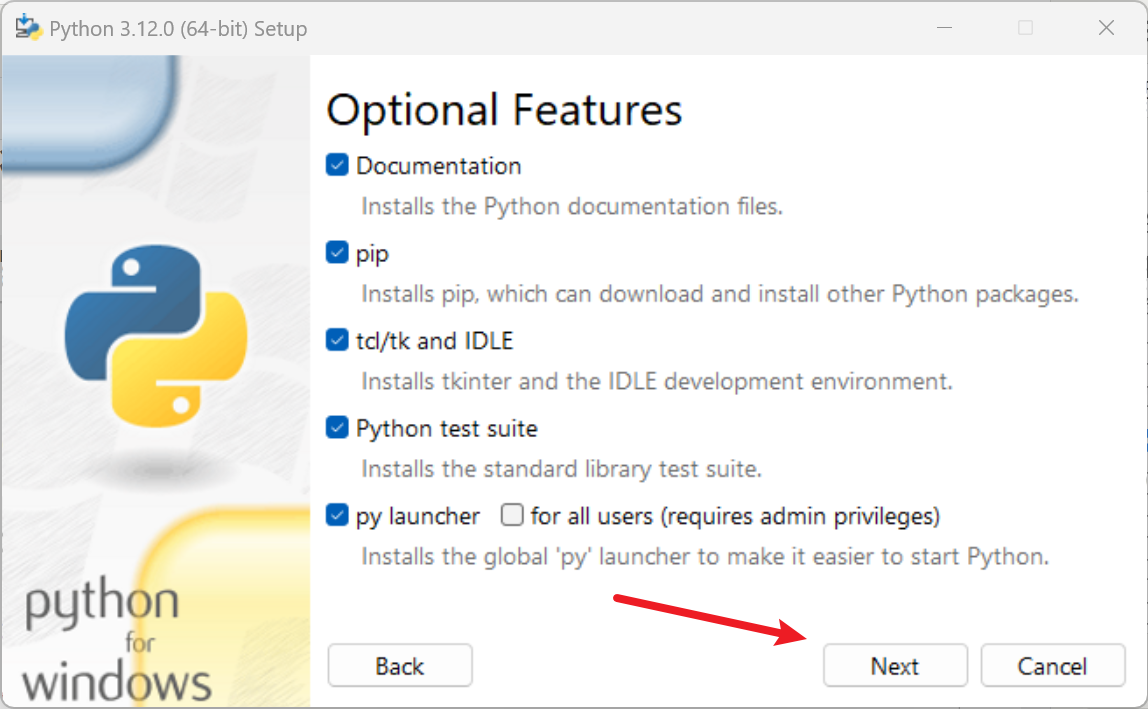This screenshot has height=709, width=1148.
Task: Toggle the tcl/tk and IDLE checkbox
Action: click(x=337, y=341)
